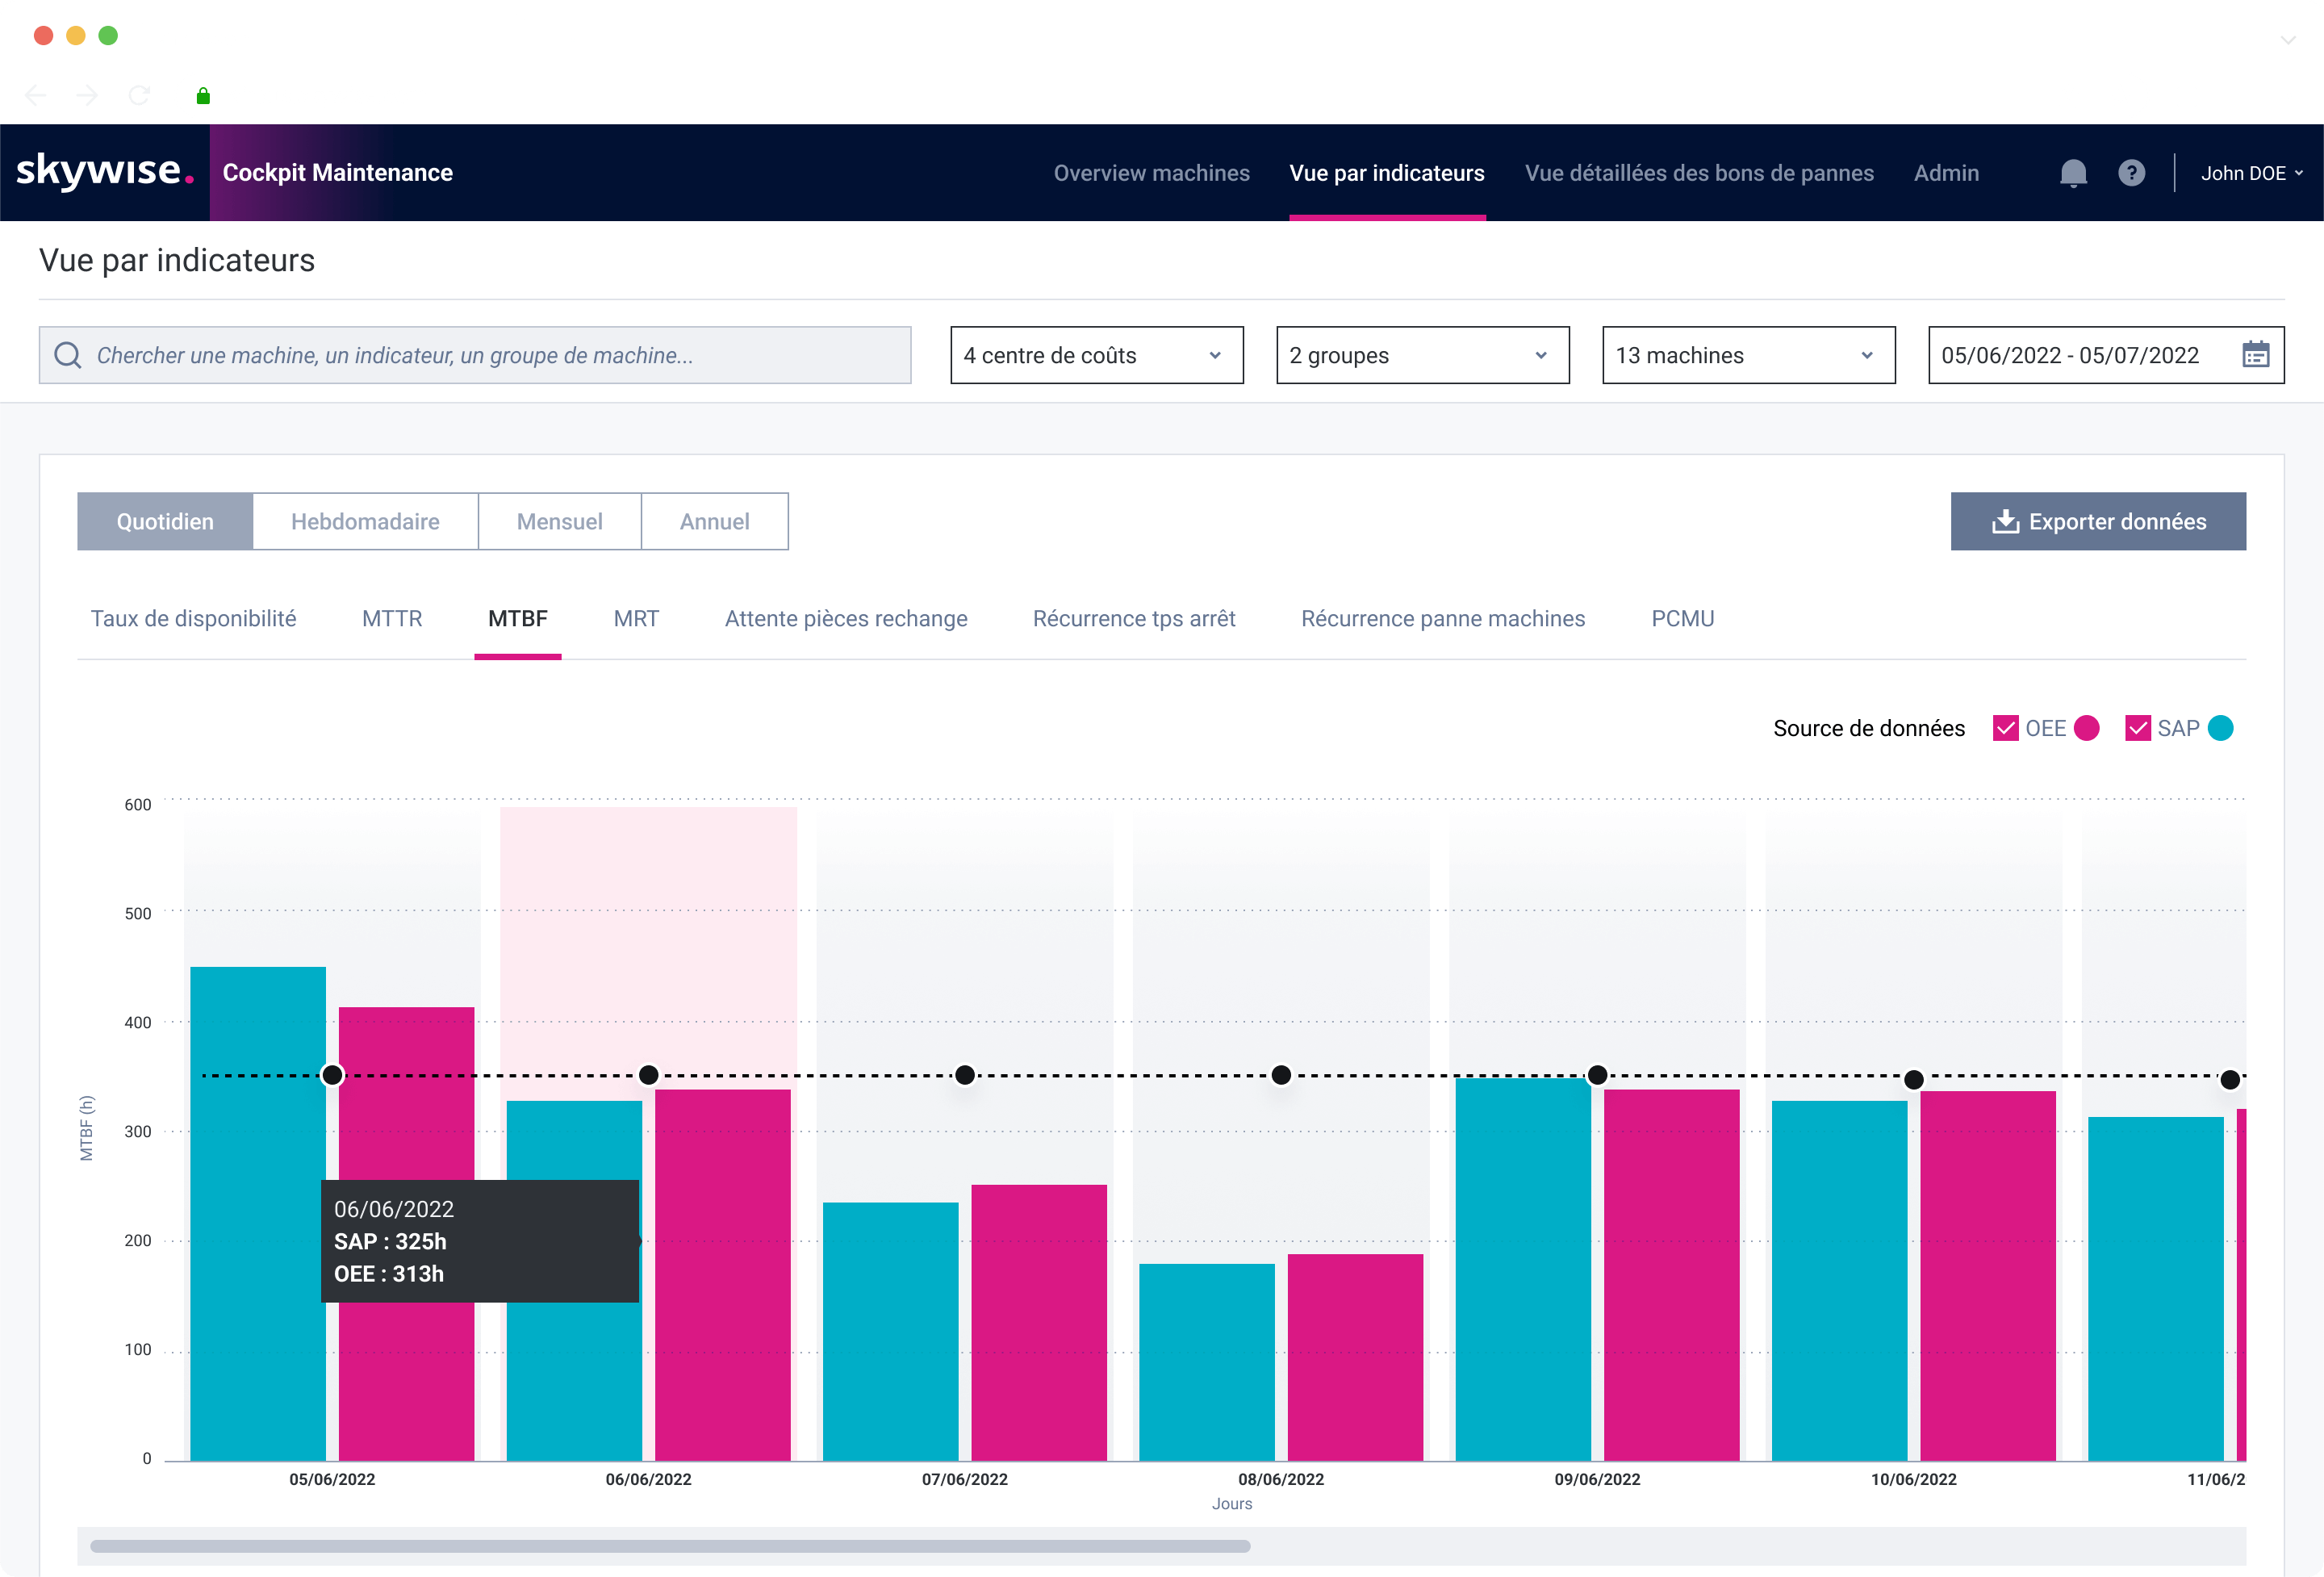Open the 4 centre de coûts dropdown
Screen dimensions: 2324x1577
pyautogui.click(x=1097, y=355)
